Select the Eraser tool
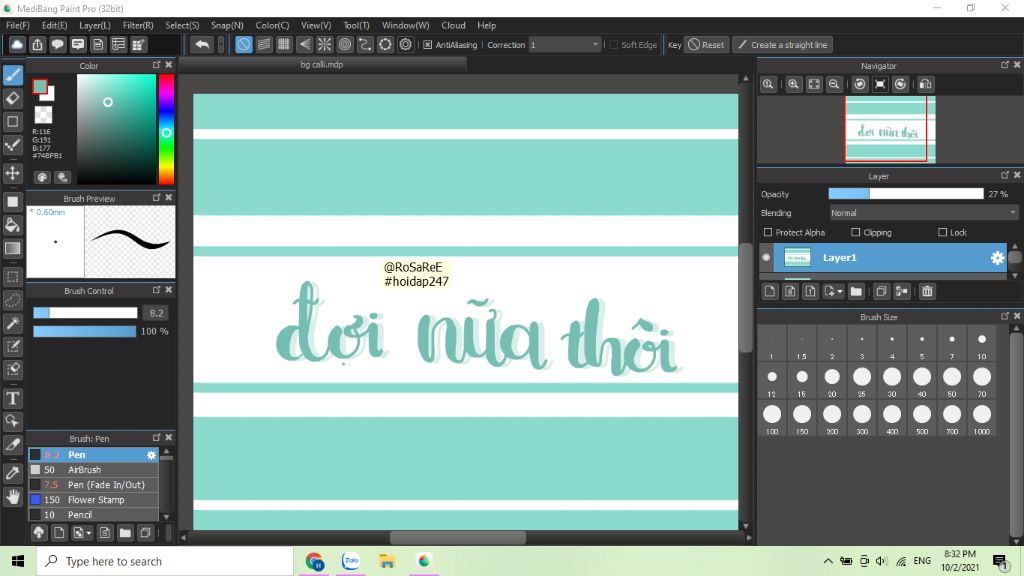 pos(13,98)
